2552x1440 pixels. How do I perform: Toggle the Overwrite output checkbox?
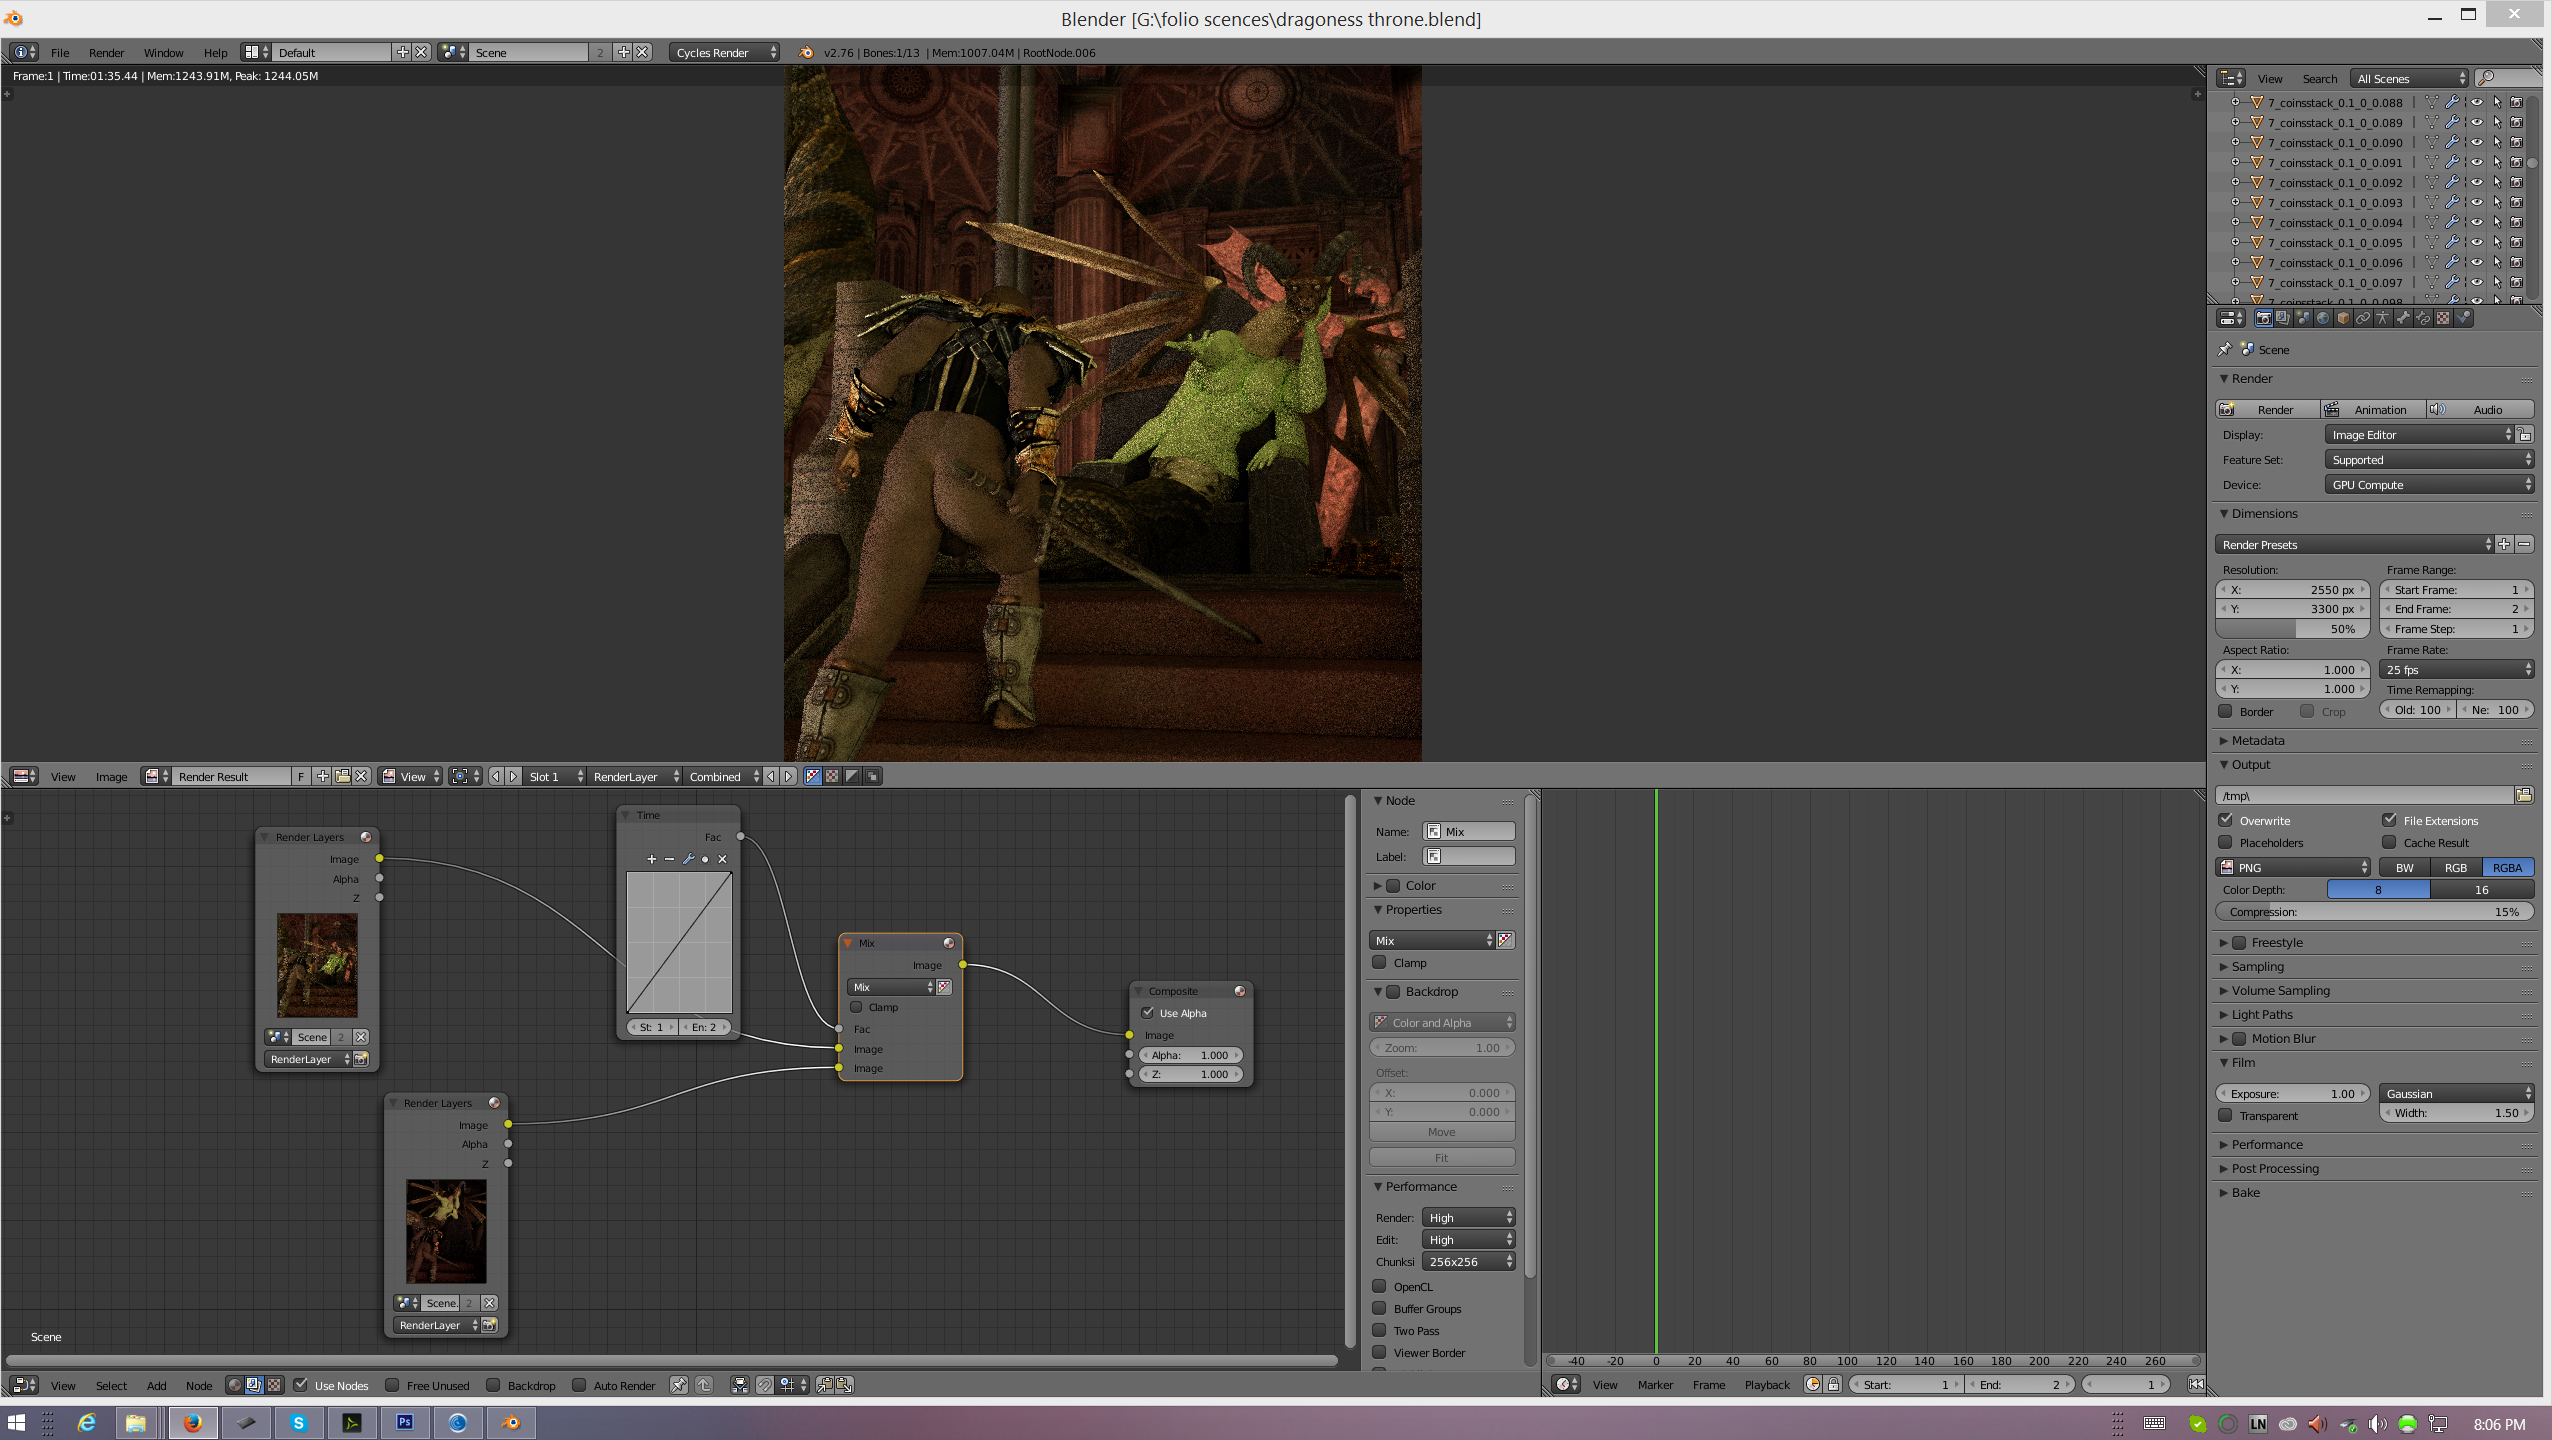coord(2227,820)
